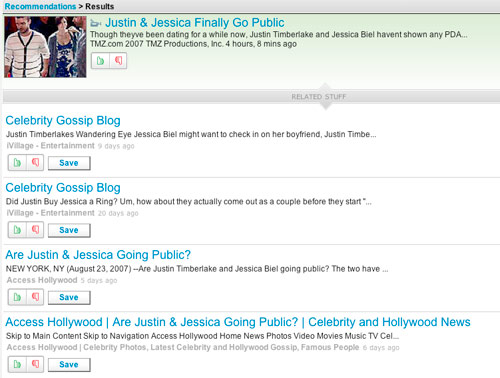
Task: Save the 20 days ago Celebrity Gossip Blog result
Action: pos(69,230)
